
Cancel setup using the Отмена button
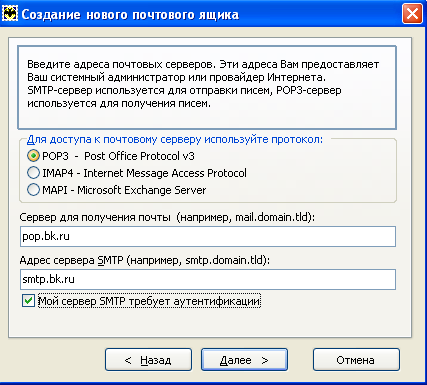[356, 360]
